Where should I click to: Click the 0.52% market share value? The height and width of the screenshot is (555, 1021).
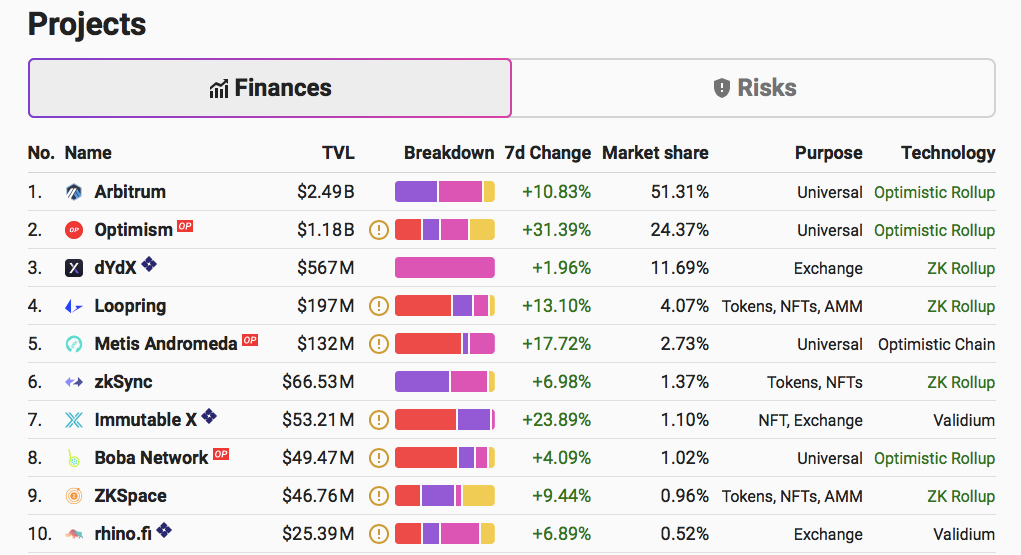[684, 534]
